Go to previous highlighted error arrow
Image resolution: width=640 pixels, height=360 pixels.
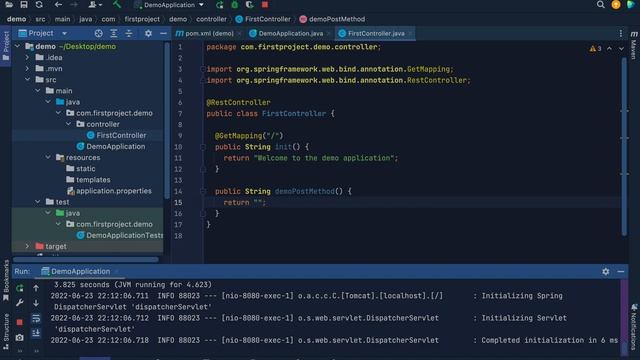coord(609,49)
